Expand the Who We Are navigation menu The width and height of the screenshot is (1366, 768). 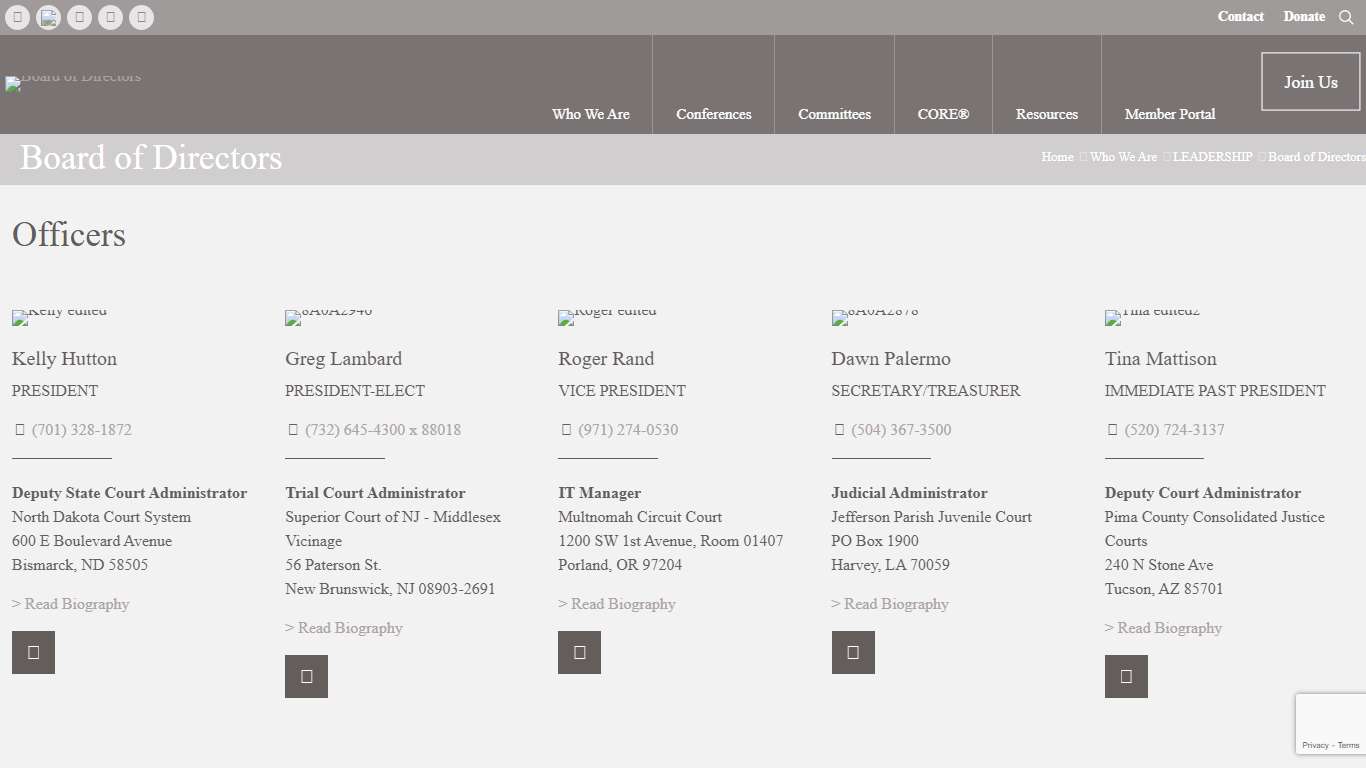click(590, 114)
